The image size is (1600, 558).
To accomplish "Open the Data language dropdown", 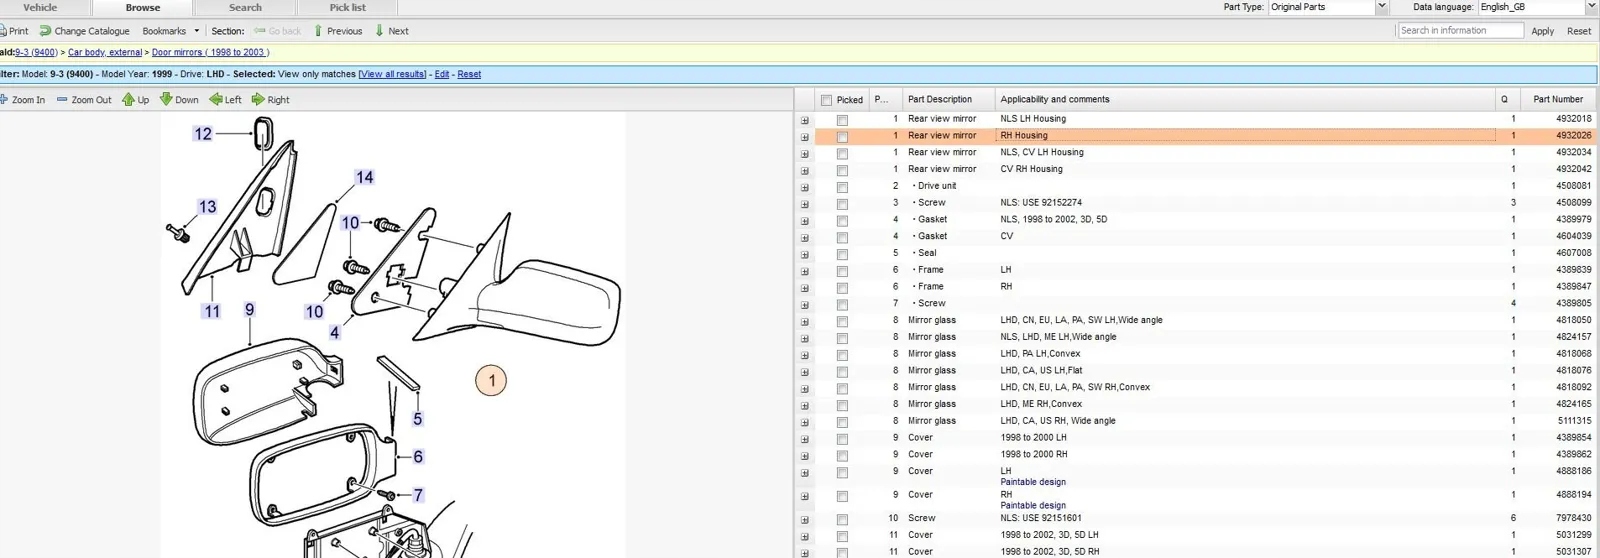I will point(1591,7).
